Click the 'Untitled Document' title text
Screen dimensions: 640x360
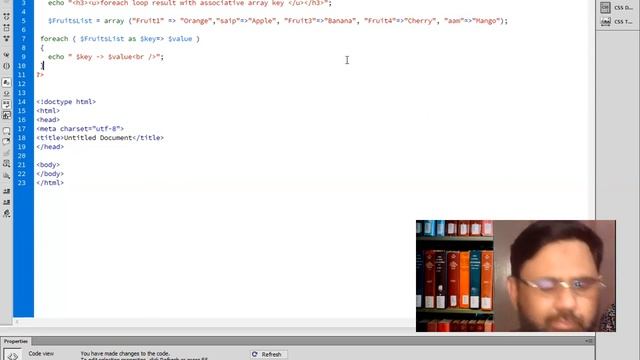point(98,138)
